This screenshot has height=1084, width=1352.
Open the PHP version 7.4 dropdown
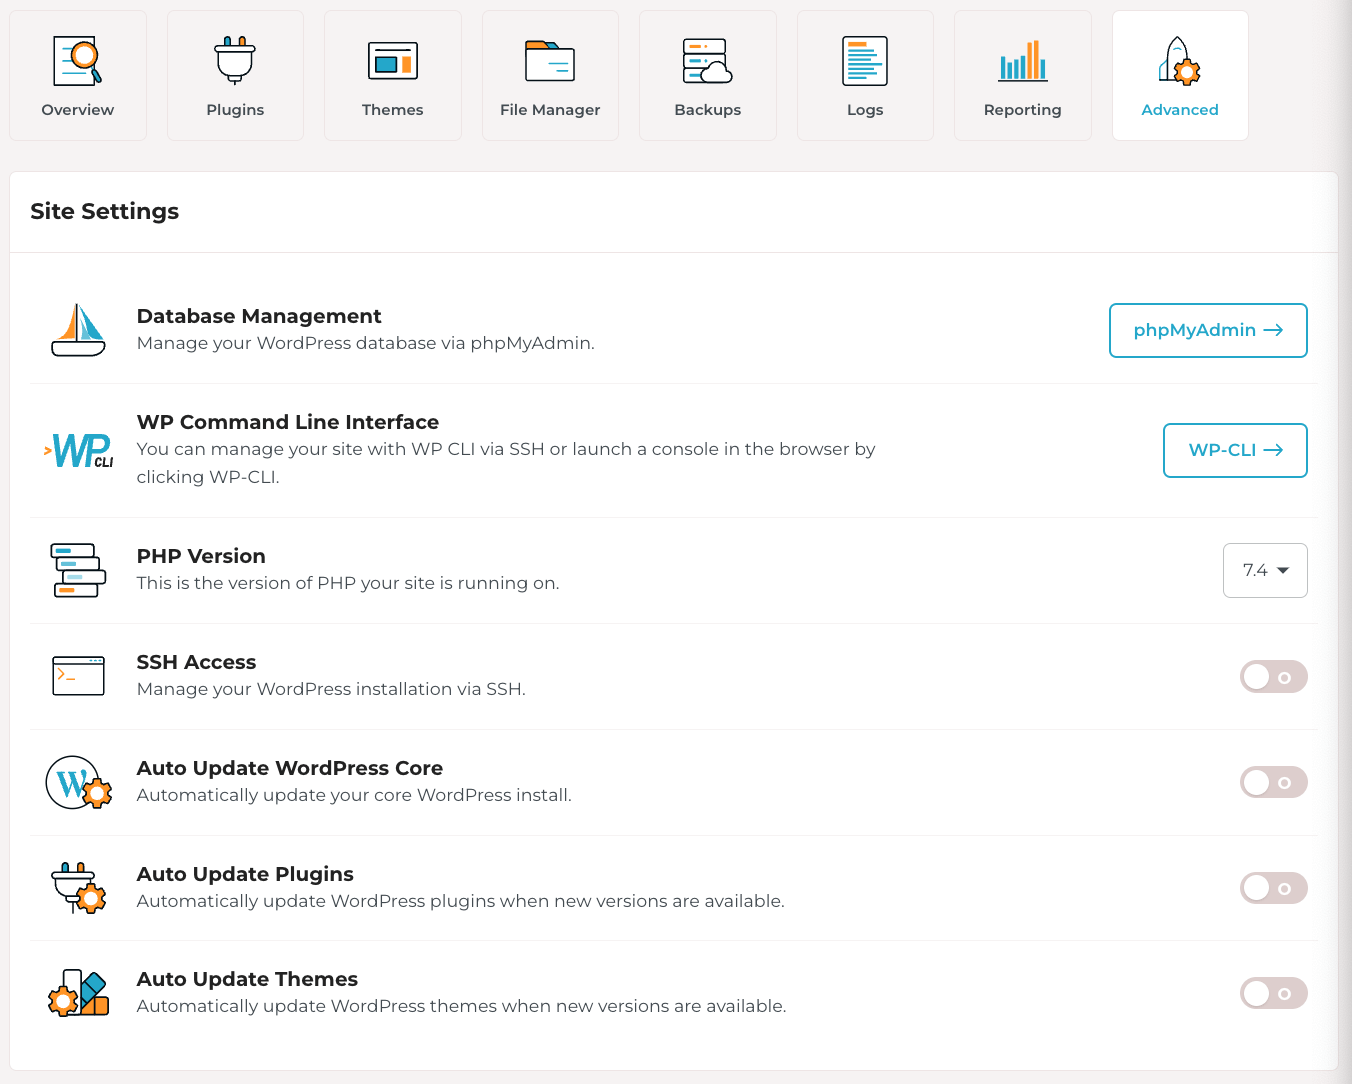[1265, 570]
